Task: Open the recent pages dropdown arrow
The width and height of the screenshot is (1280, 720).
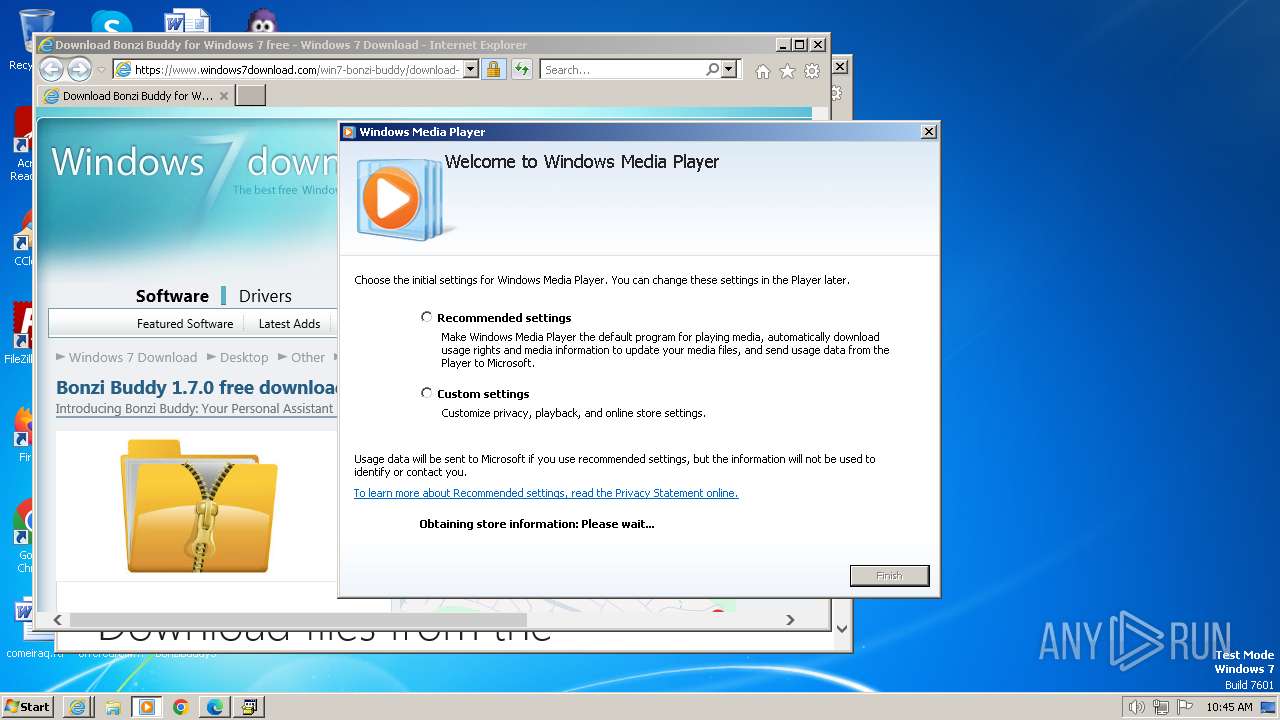Action: 101,70
